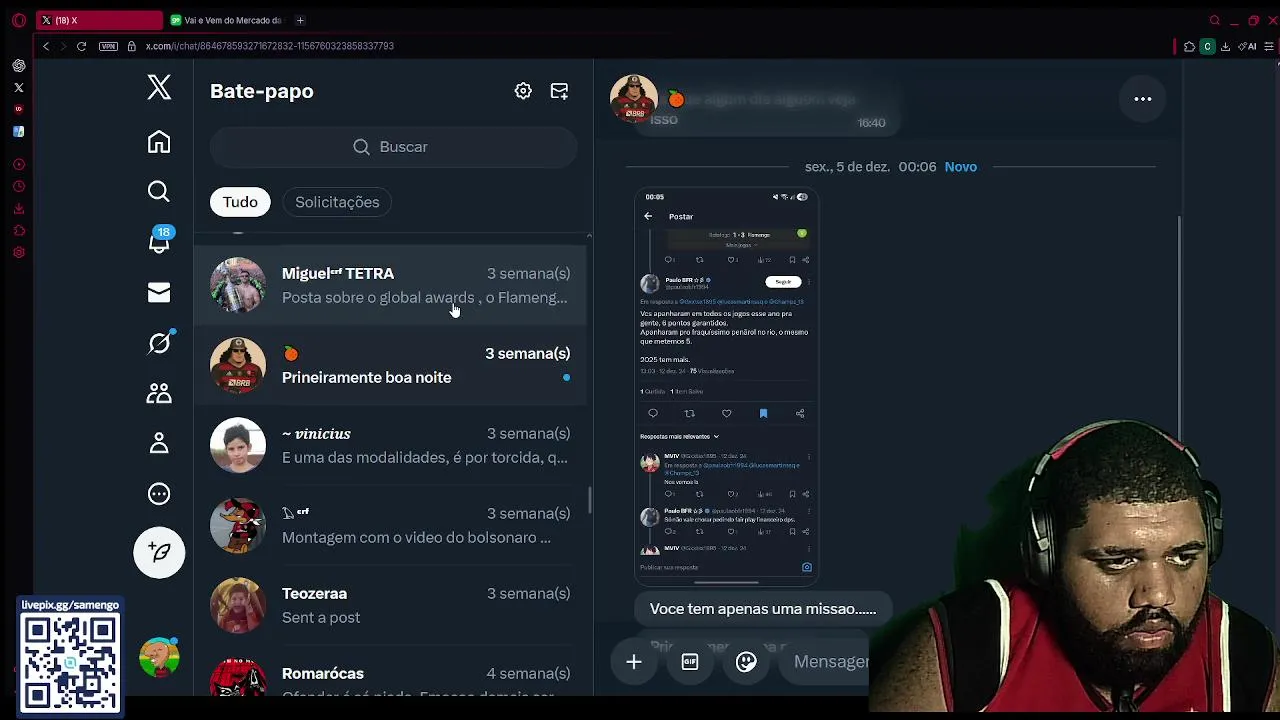
Task: Search tabs with top-right magnifier
Action: tap(1215, 20)
